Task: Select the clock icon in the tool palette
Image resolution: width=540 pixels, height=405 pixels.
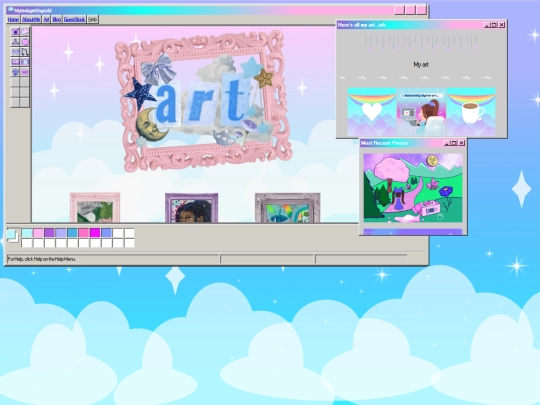Action: pos(25,32)
